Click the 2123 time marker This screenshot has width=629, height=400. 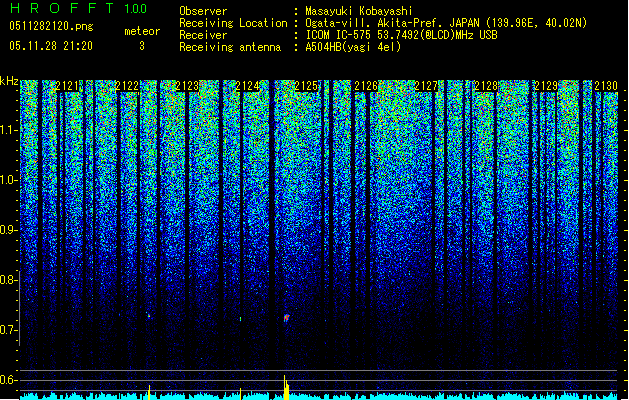pyautogui.click(x=187, y=86)
